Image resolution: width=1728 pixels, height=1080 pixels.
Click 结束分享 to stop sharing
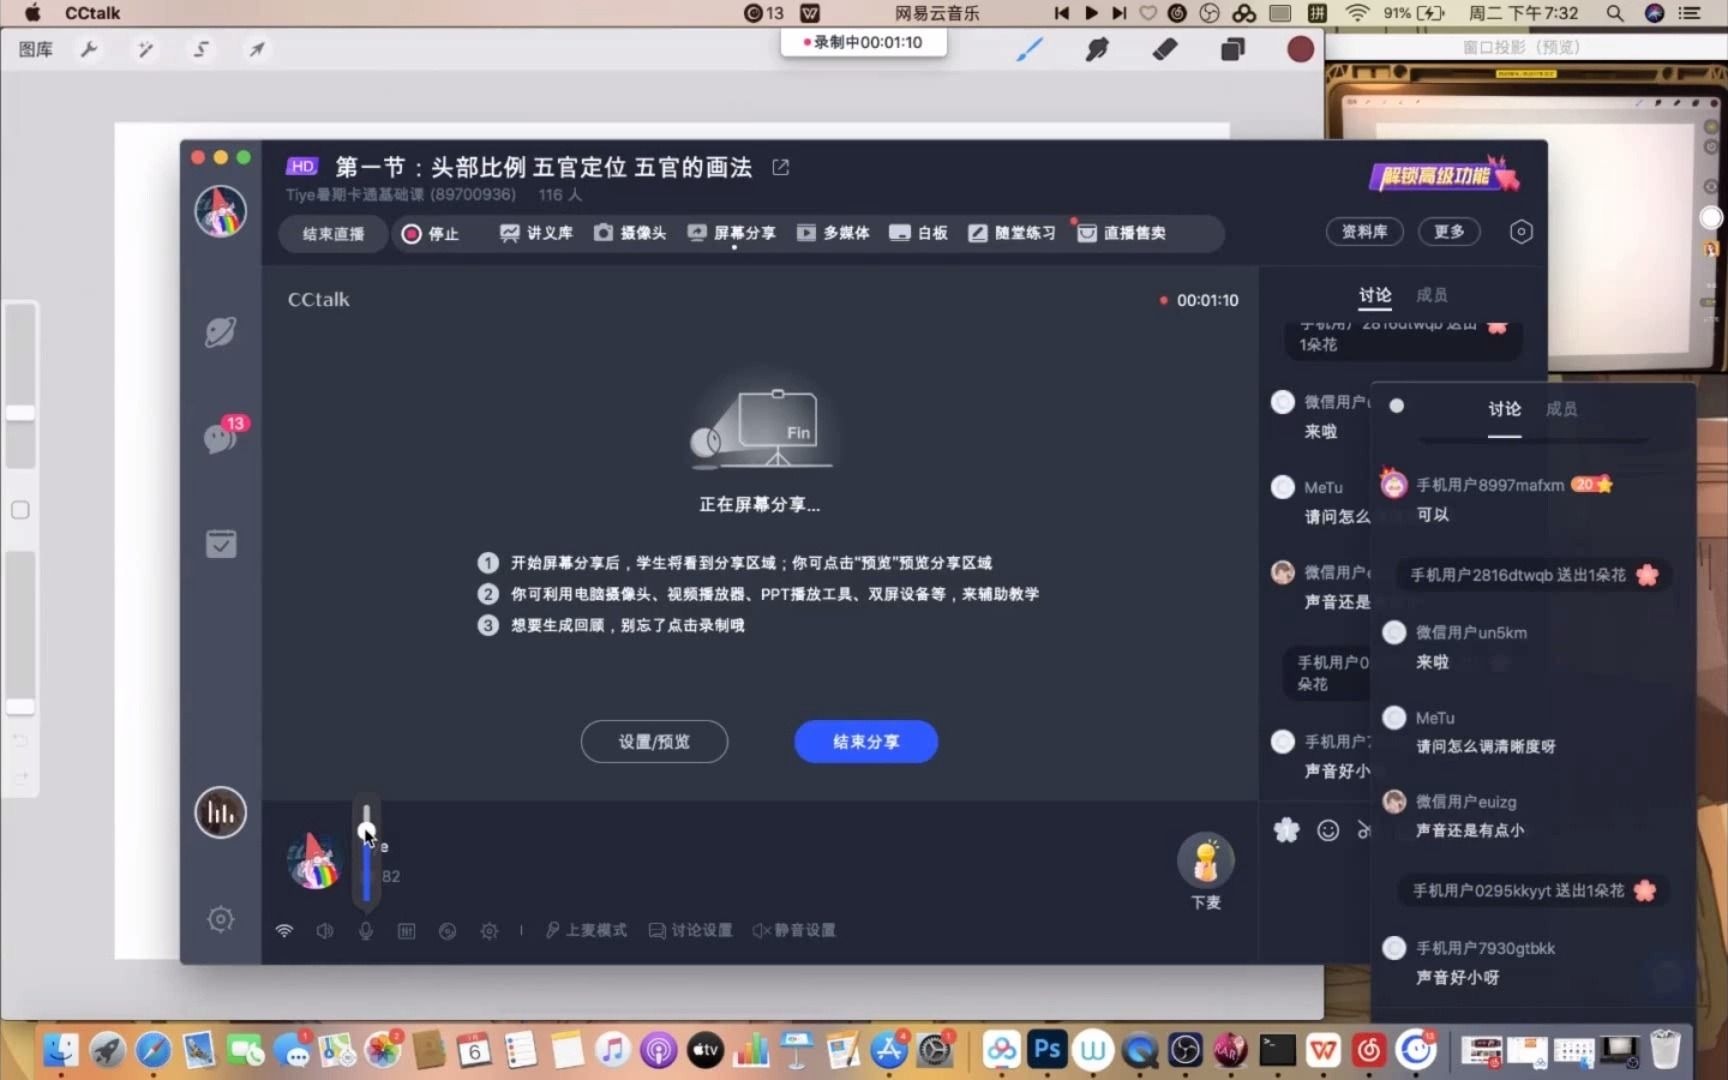866,742
